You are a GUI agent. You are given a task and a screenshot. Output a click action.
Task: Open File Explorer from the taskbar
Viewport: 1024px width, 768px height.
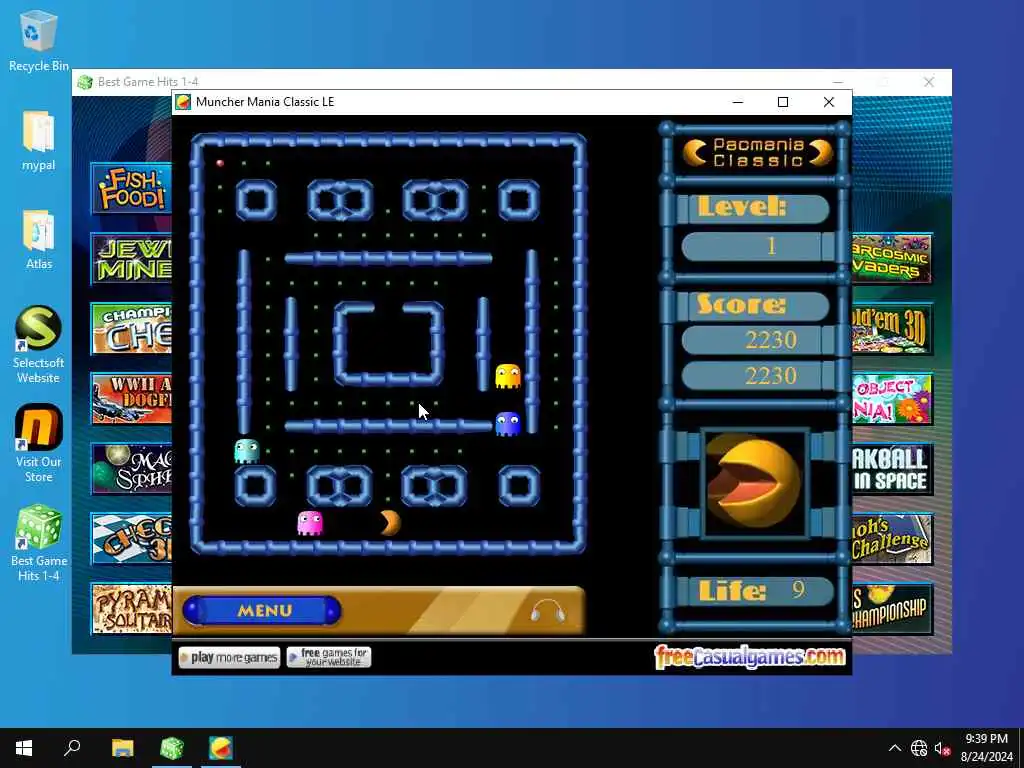pyautogui.click(x=122, y=748)
